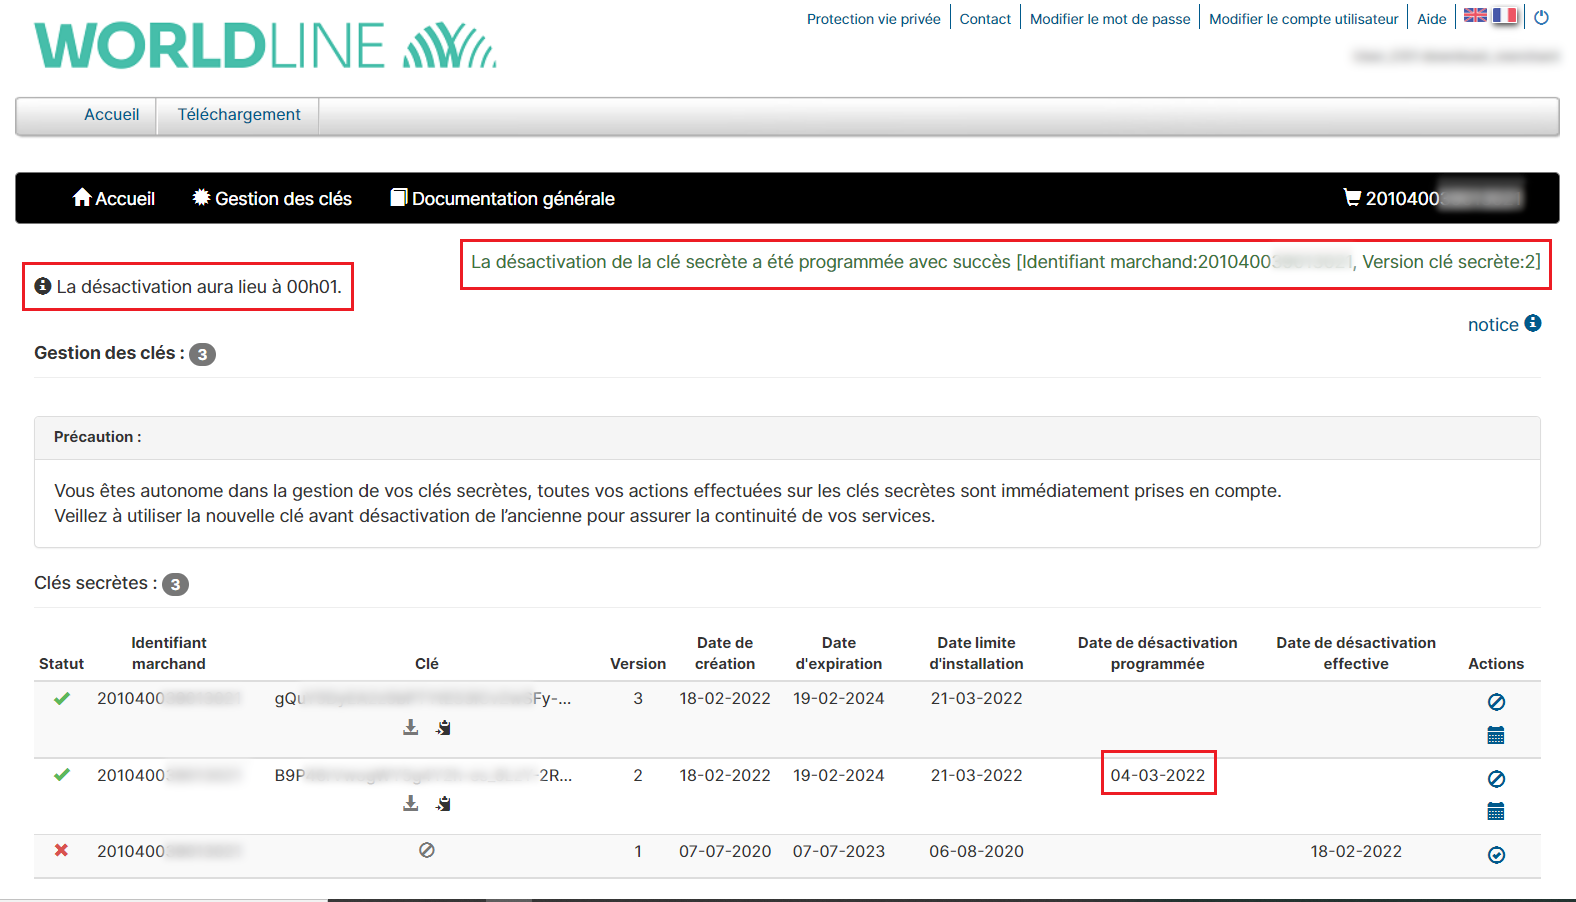Open the Accueil tab in top bar

[x=112, y=115]
